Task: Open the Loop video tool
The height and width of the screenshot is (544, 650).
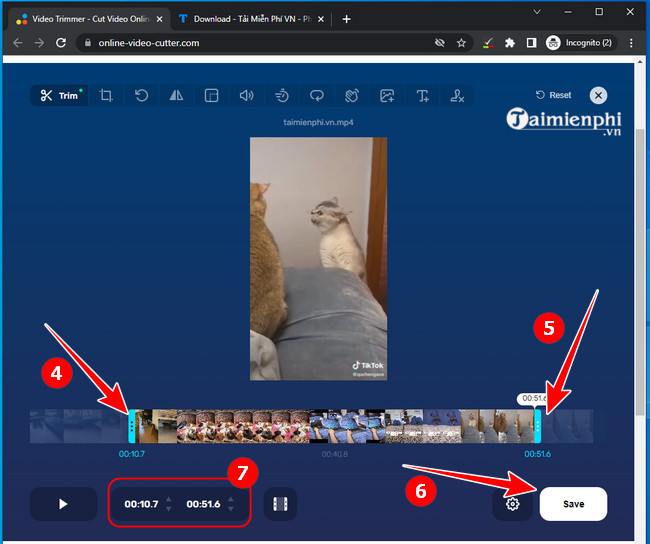Action: 317,96
